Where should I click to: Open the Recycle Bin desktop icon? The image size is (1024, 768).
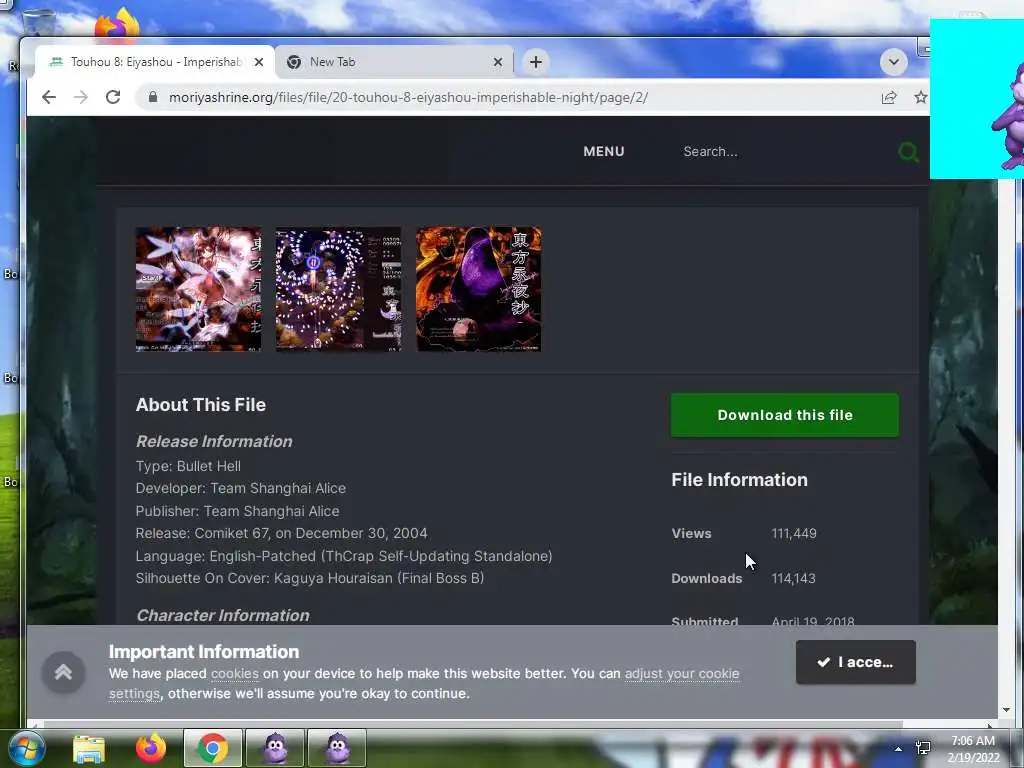pos(39,21)
